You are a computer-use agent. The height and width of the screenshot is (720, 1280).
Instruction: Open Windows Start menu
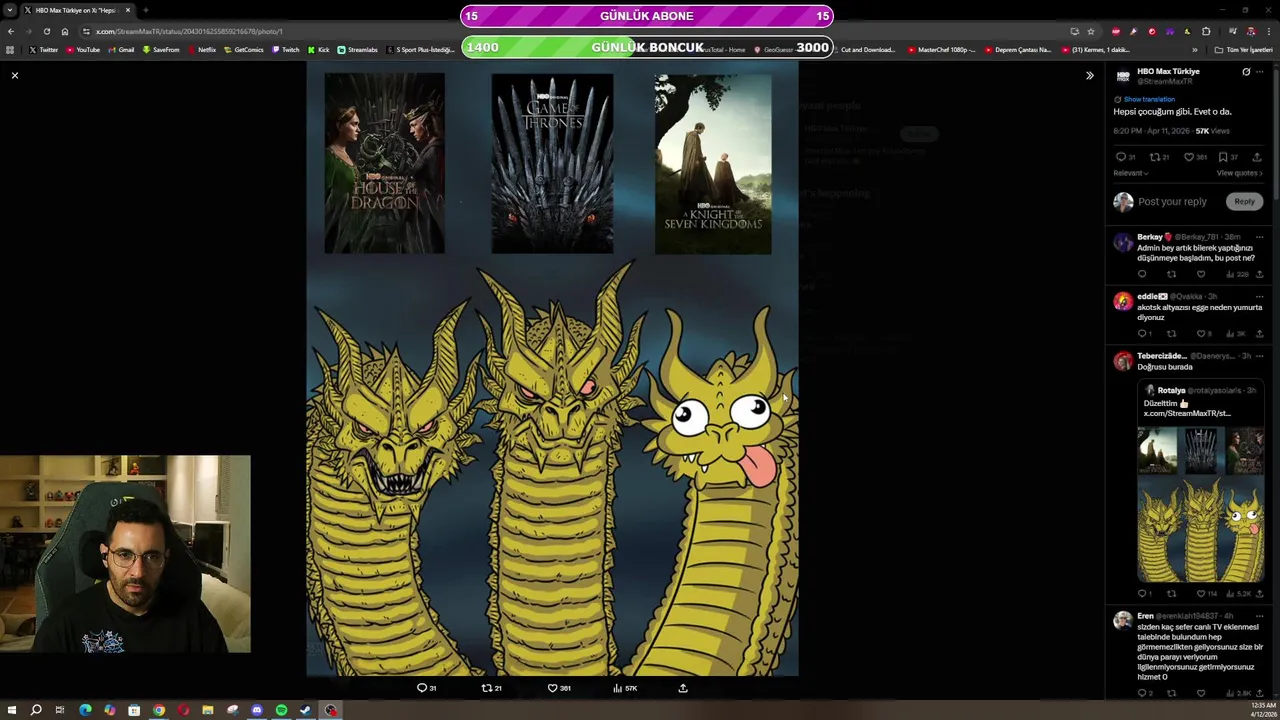[x=11, y=710]
